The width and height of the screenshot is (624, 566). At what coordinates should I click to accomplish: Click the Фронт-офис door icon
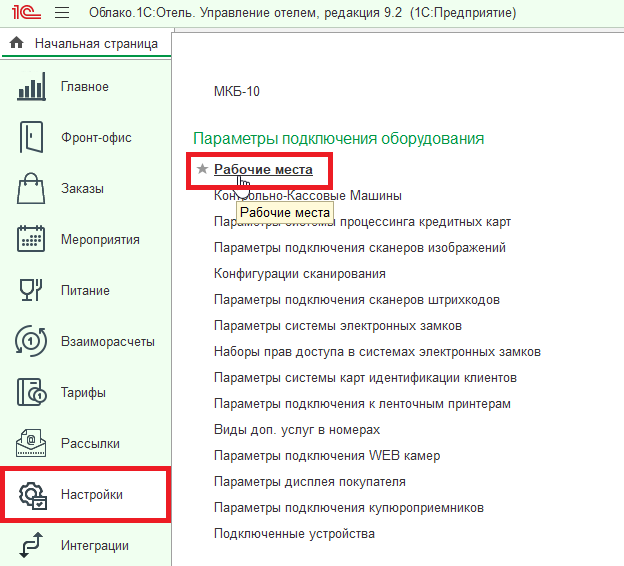click(x=31, y=137)
